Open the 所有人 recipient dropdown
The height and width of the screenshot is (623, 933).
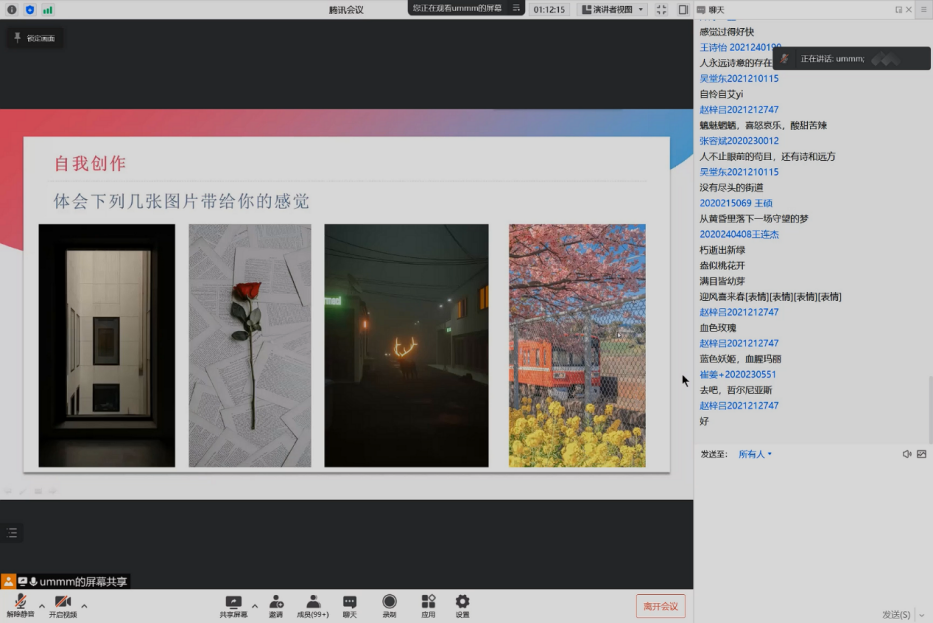click(x=755, y=454)
